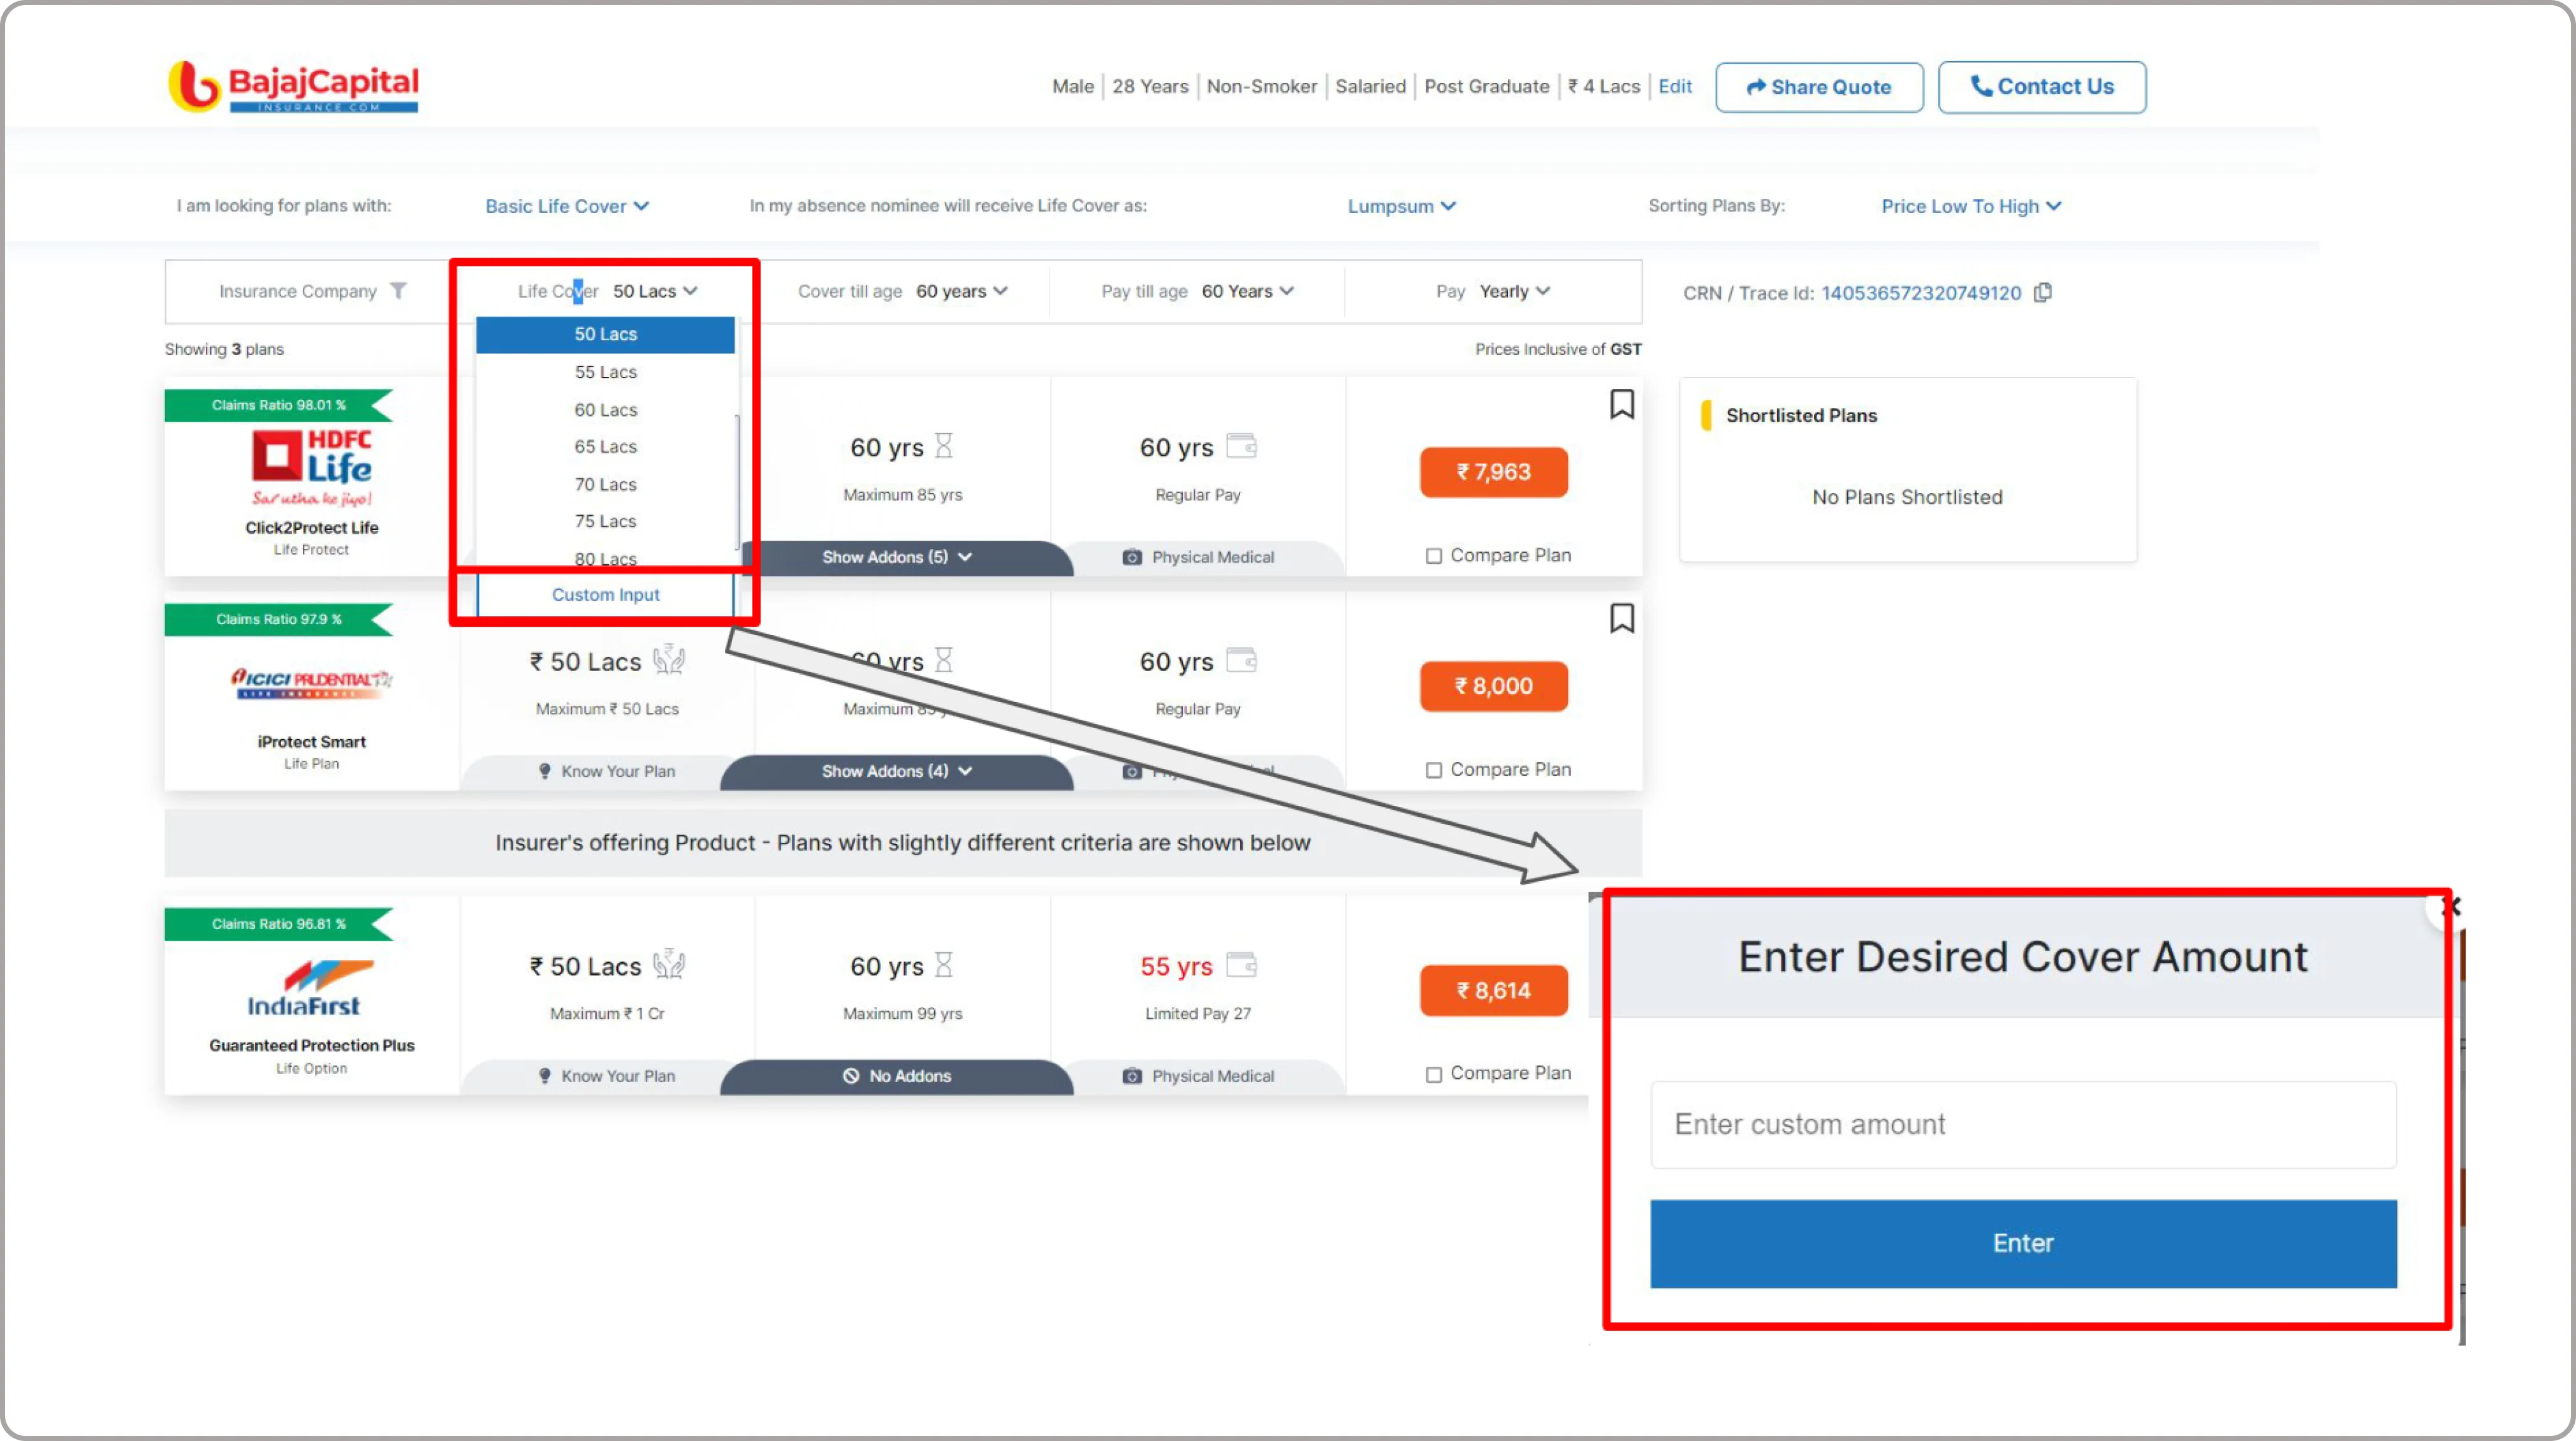Click wallet icon beside 55 yrs
Screen dimensions: 2576x1441
pyautogui.click(x=1241, y=964)
